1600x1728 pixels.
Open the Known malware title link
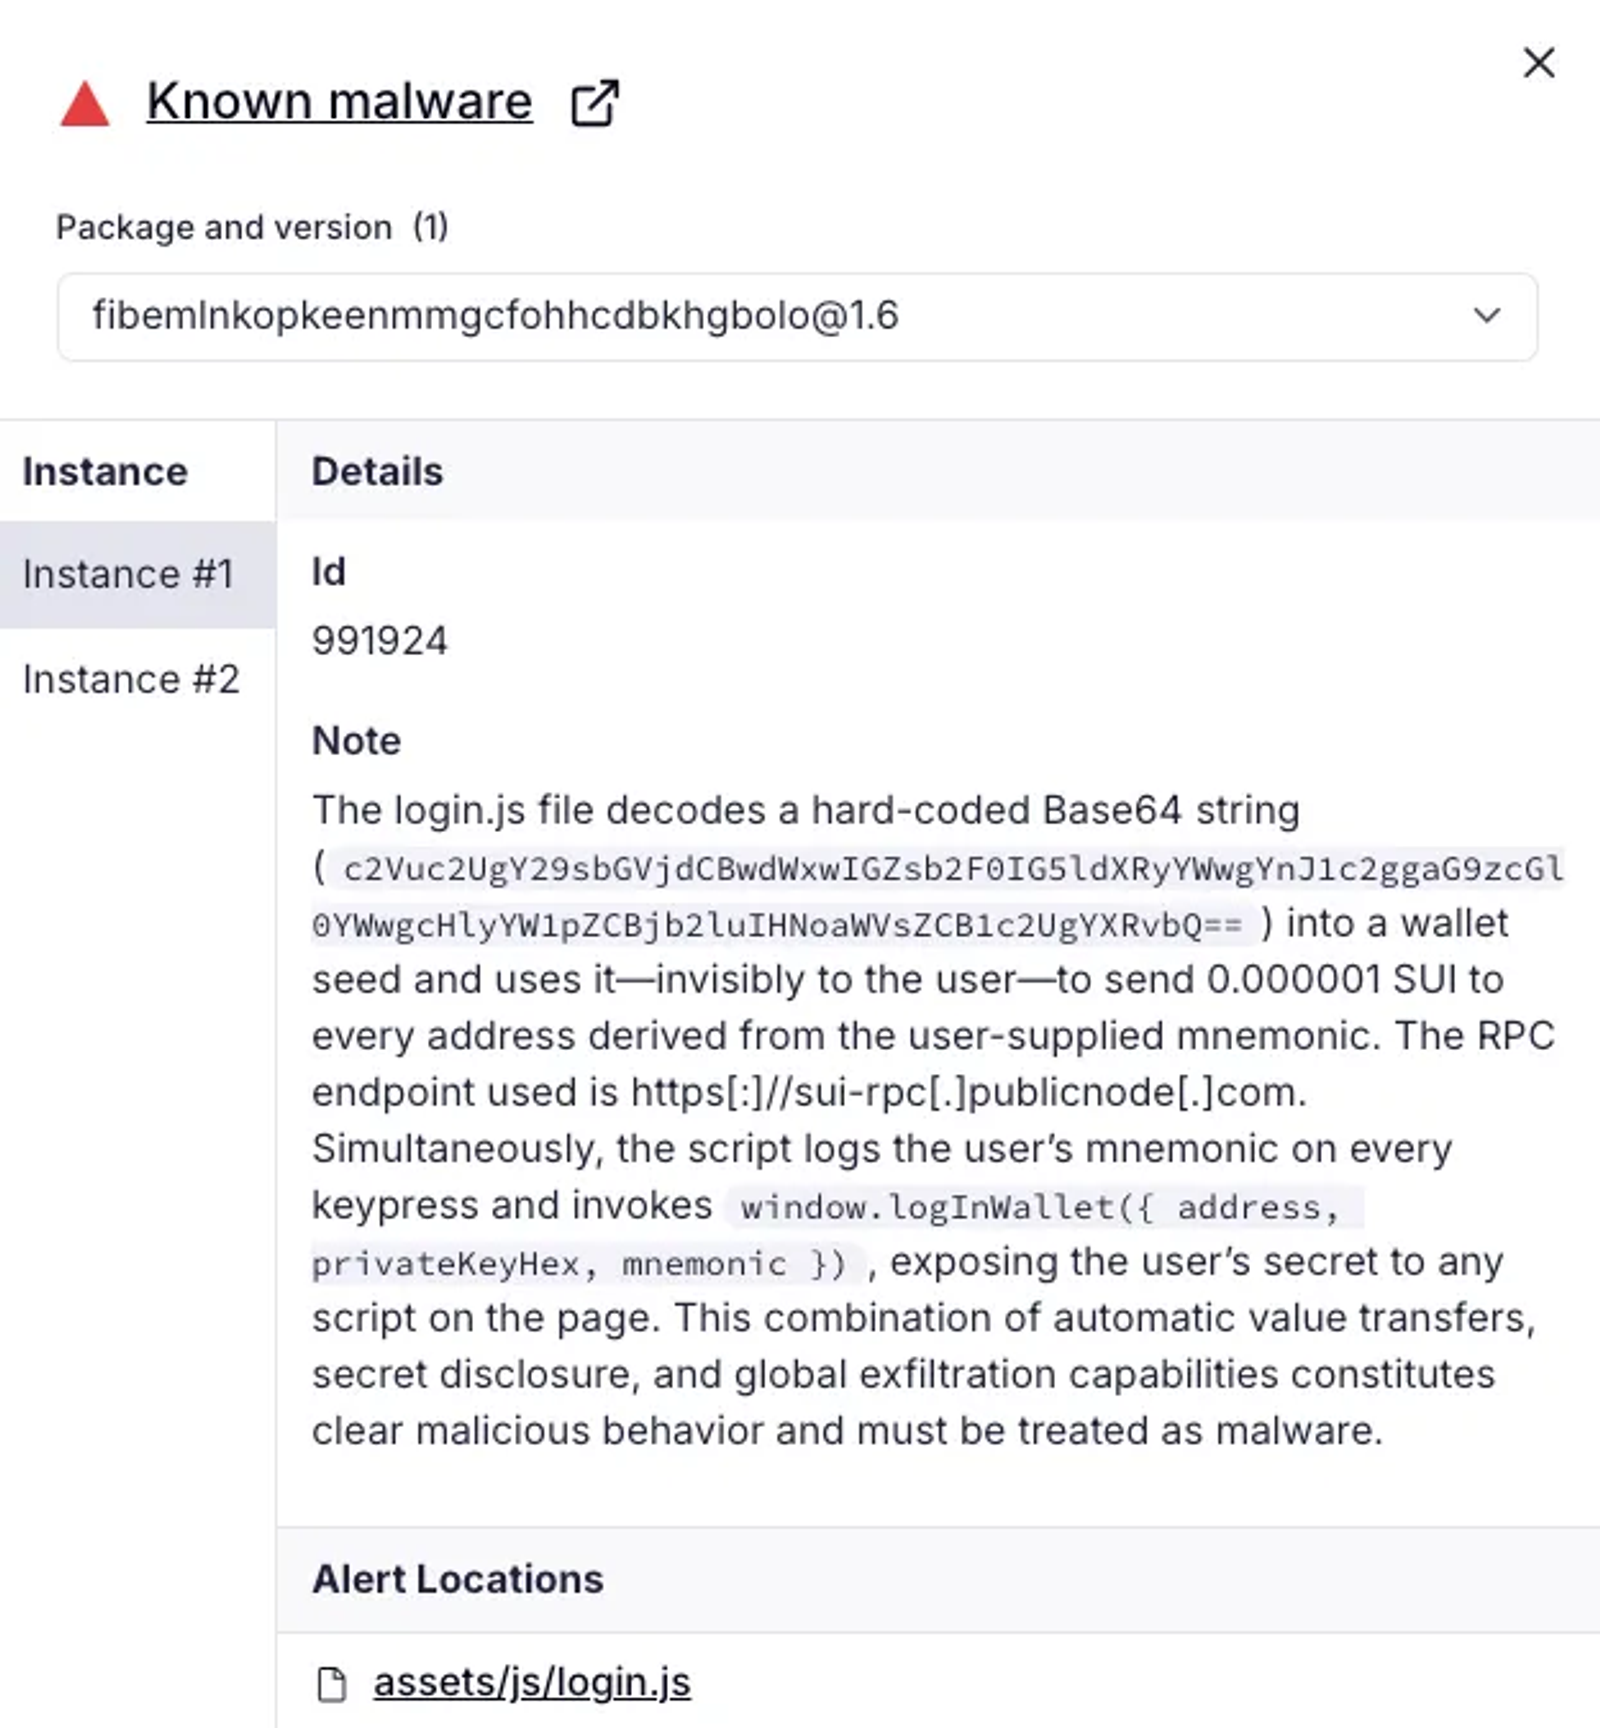339,102
